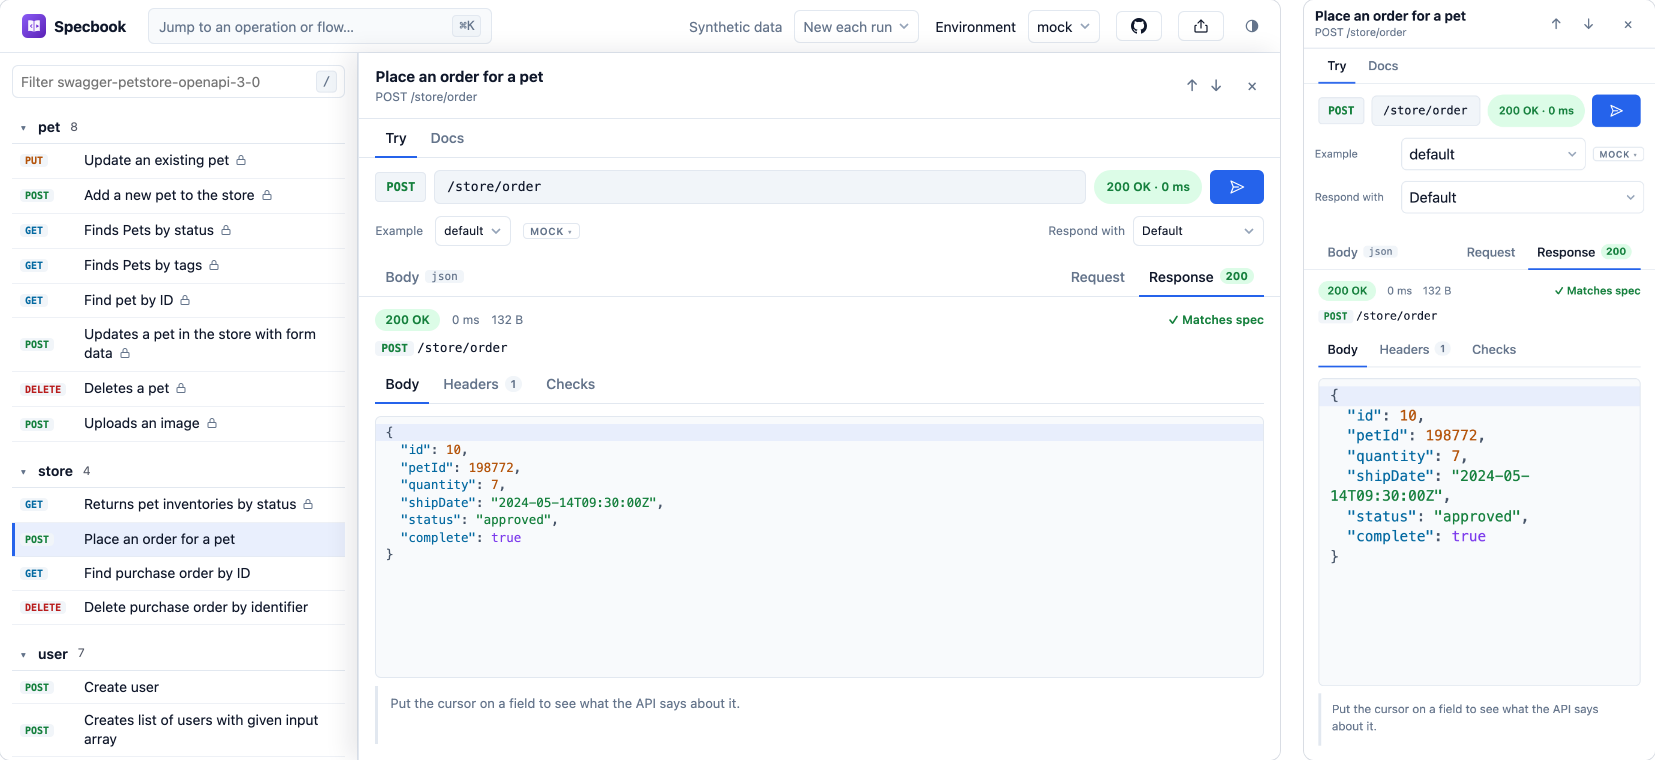Image resolution: width=1655 pixels, height=760 pixels.
Task: Open the Synthetic data 'New each run' dropdown
Action: pos(857,27)
